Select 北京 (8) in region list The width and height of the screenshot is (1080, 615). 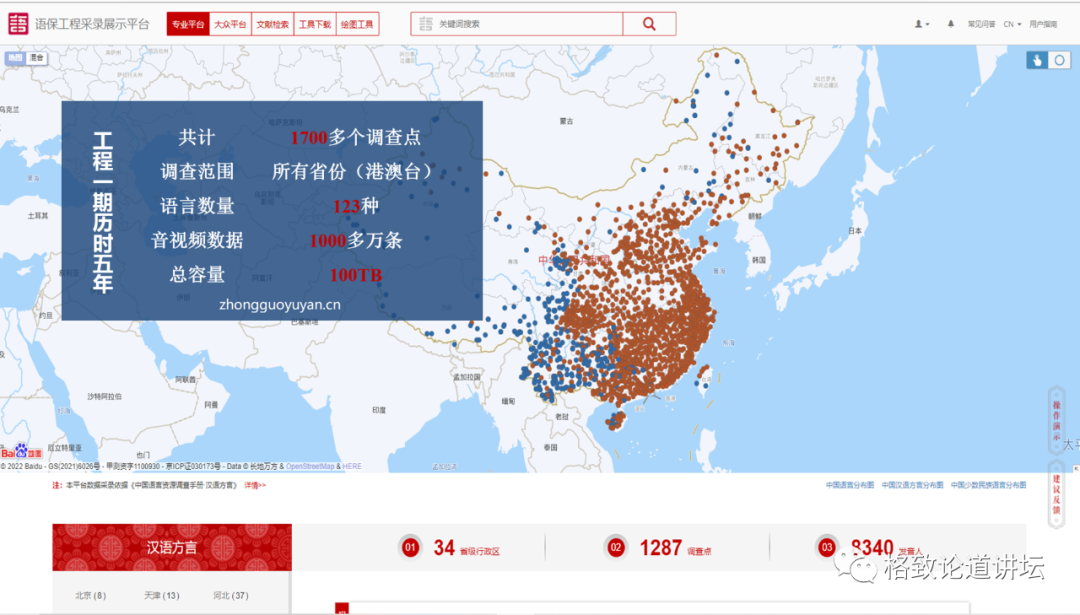click(x=90, y=595)
